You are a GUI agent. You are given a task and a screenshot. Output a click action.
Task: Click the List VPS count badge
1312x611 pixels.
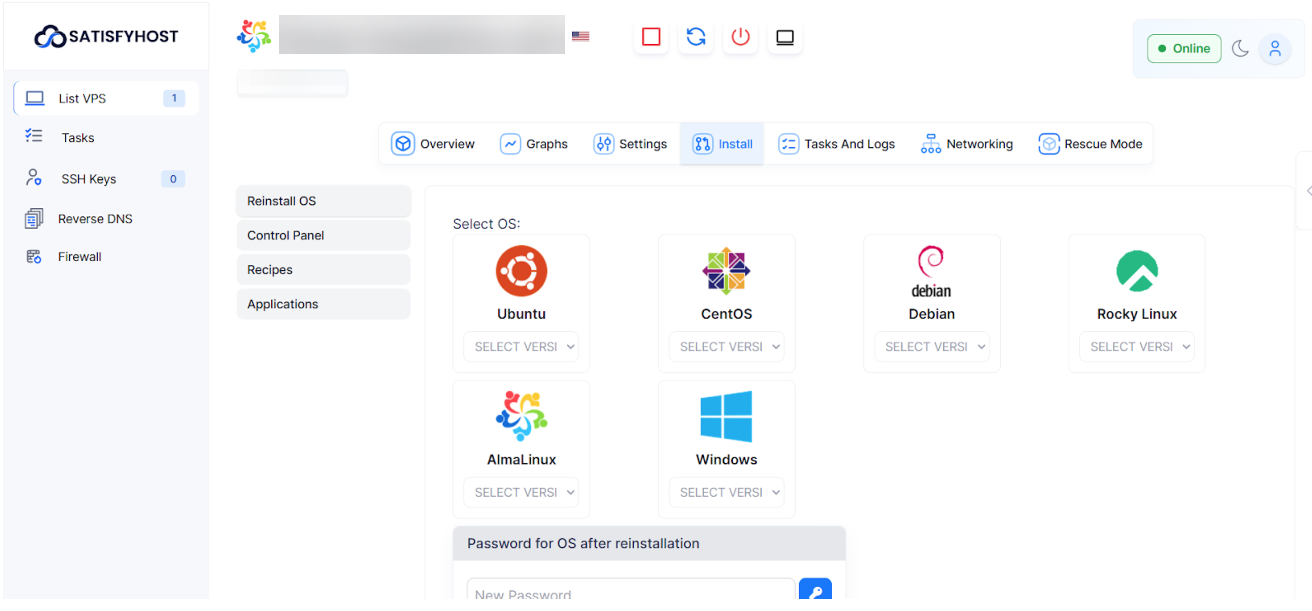tap(174, 98)
